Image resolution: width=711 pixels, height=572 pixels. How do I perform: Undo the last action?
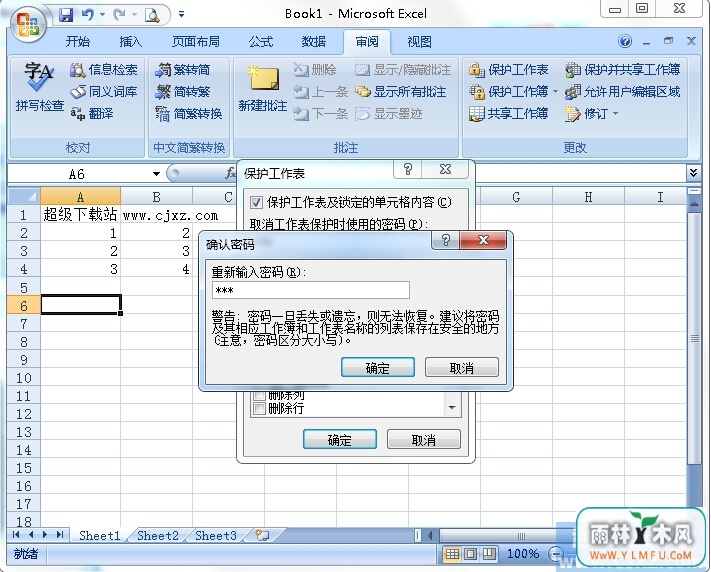point(87,15)
